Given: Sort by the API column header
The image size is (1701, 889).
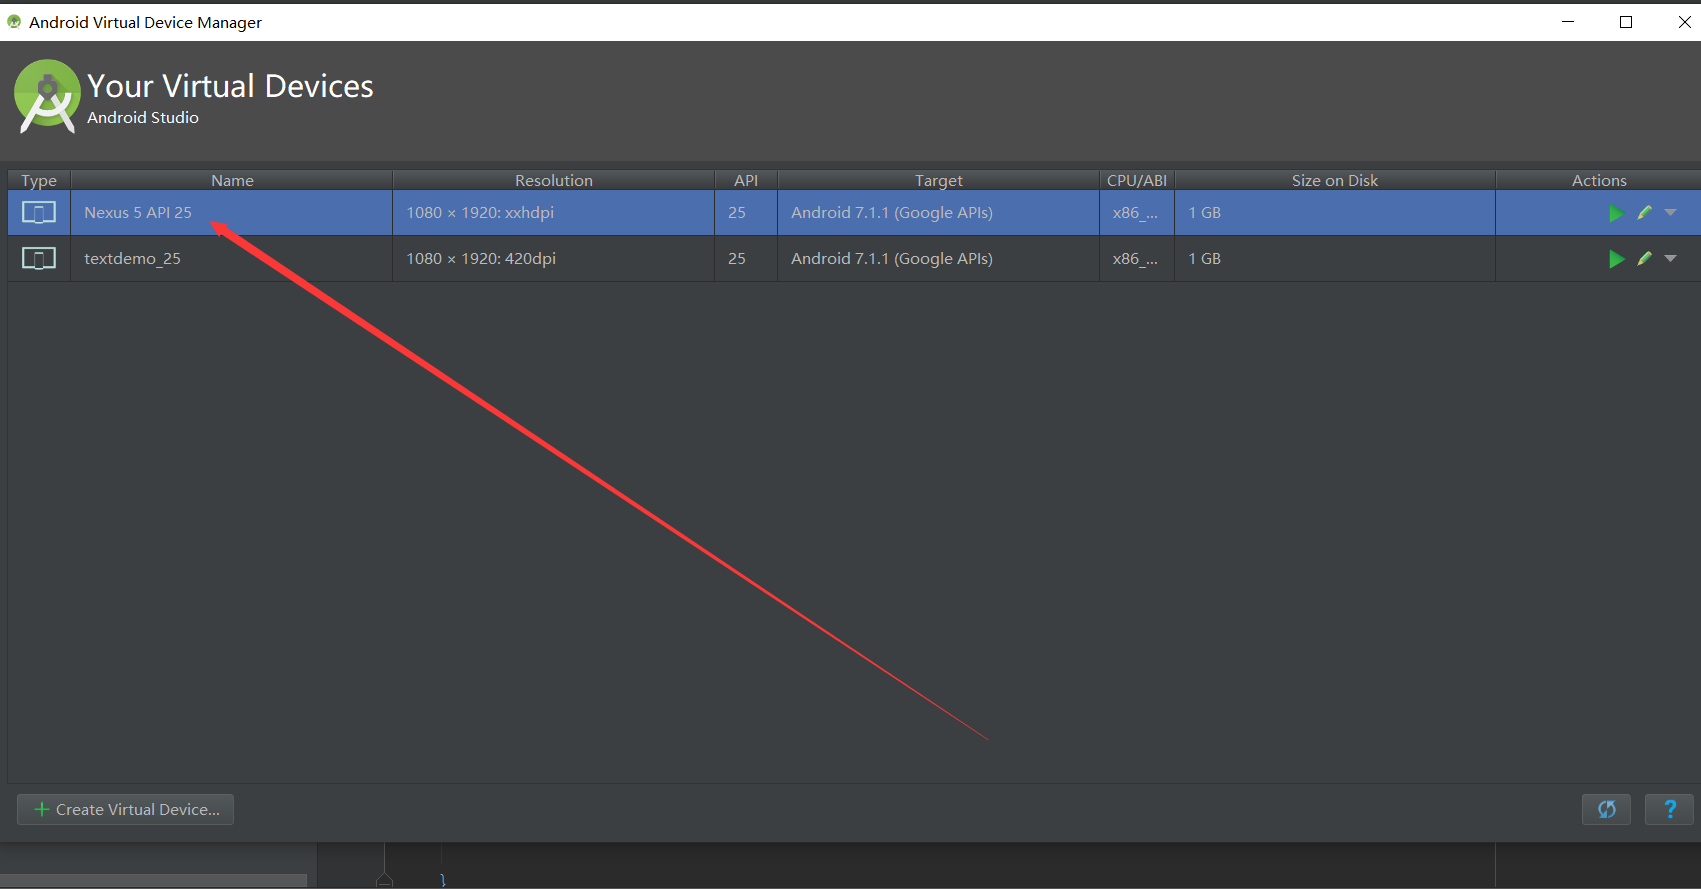Looking at the screenshot, I should (746, 180).
